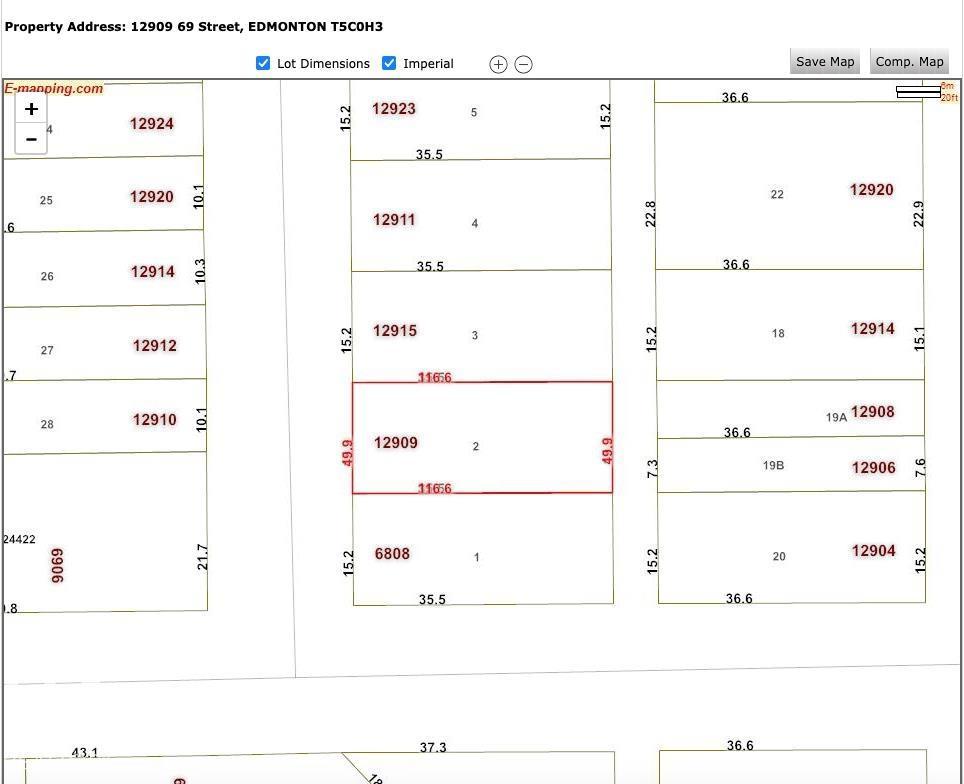Click the map zoom out minus button
Screen dimensions: 964x784
[31, 139]
